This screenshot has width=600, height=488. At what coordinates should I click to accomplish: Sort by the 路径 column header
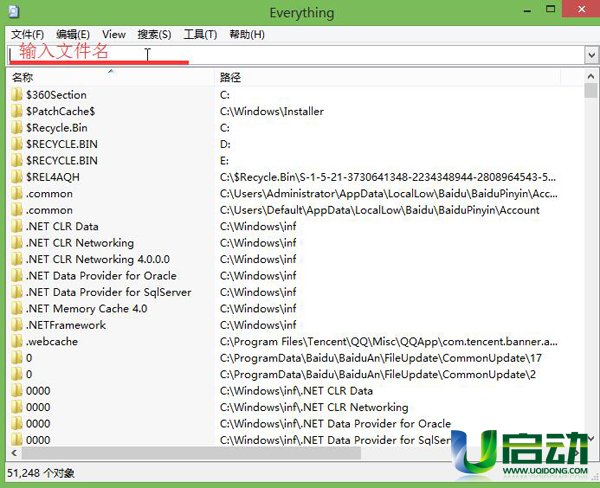tap(387, 77)
